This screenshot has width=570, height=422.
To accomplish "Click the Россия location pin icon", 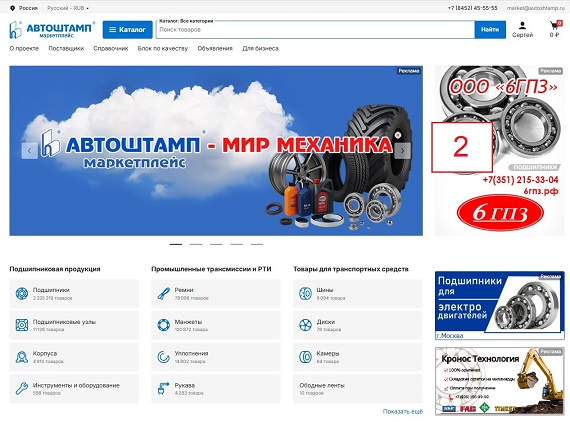I will click(x=12, y=8).
